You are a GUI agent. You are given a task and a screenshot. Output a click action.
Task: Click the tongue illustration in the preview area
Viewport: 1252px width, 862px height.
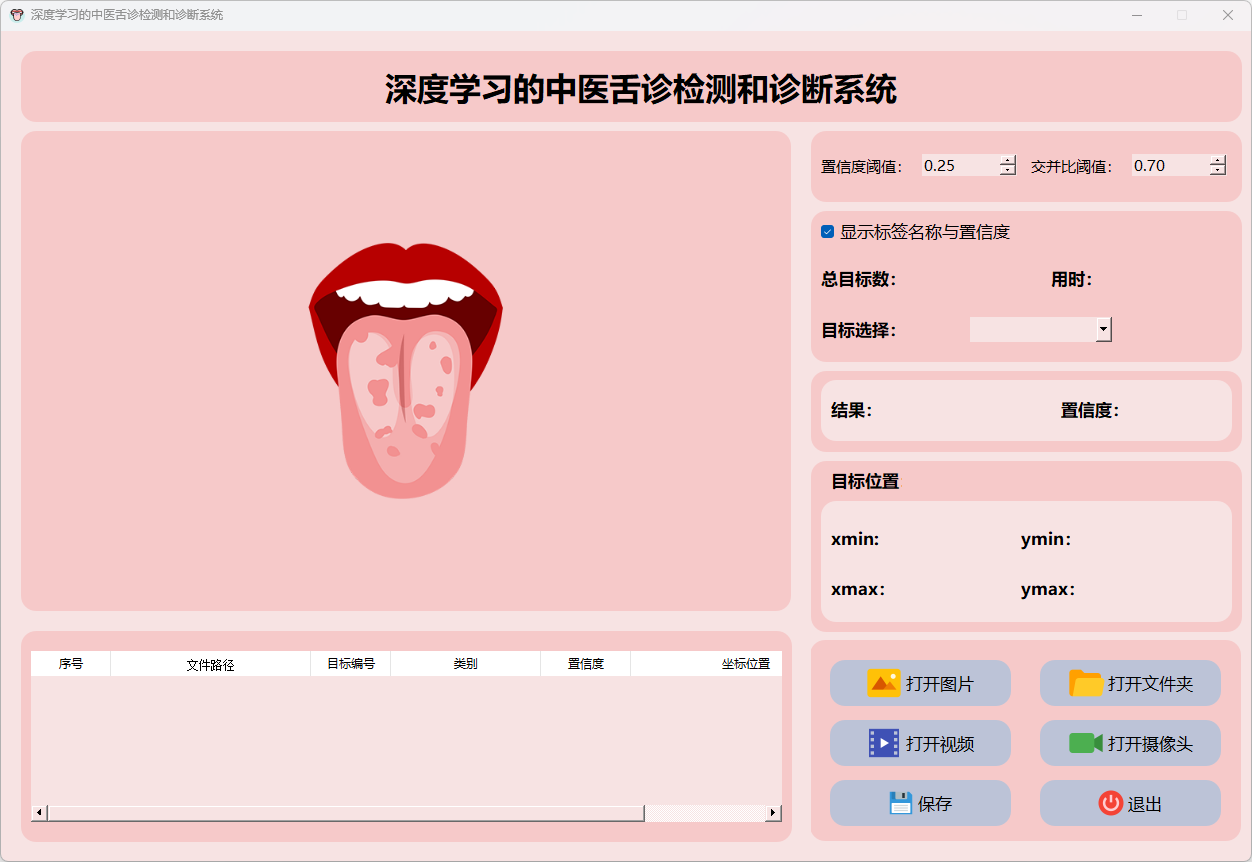tap(405, 370)
